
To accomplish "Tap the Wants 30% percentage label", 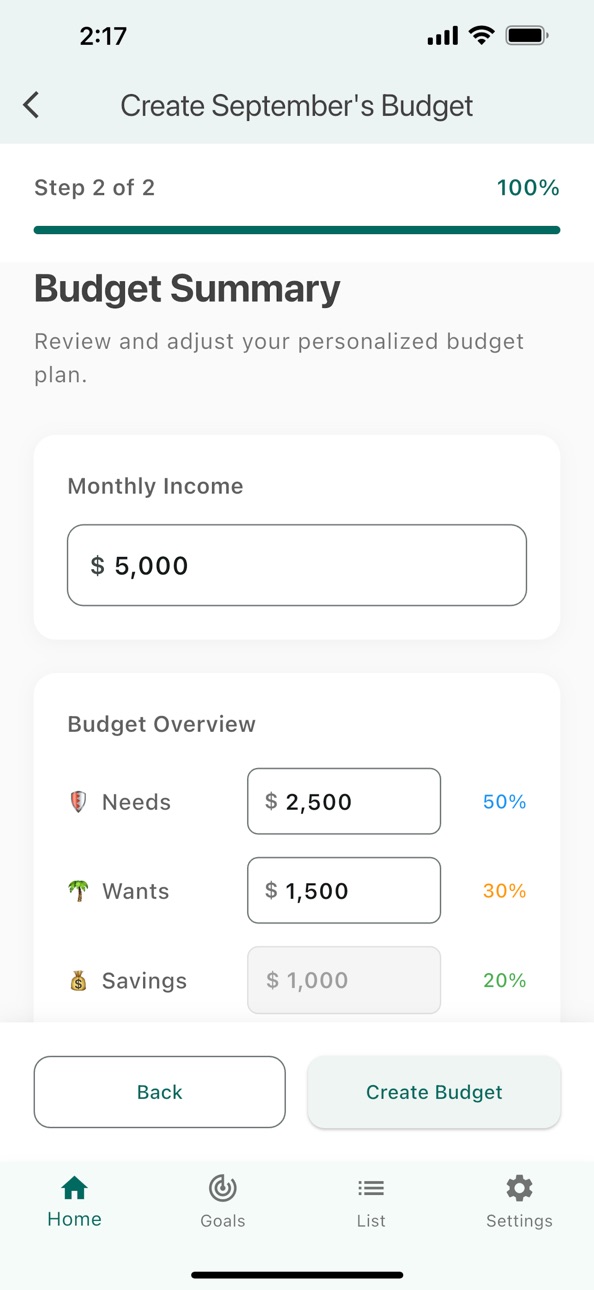I will 504,891.
